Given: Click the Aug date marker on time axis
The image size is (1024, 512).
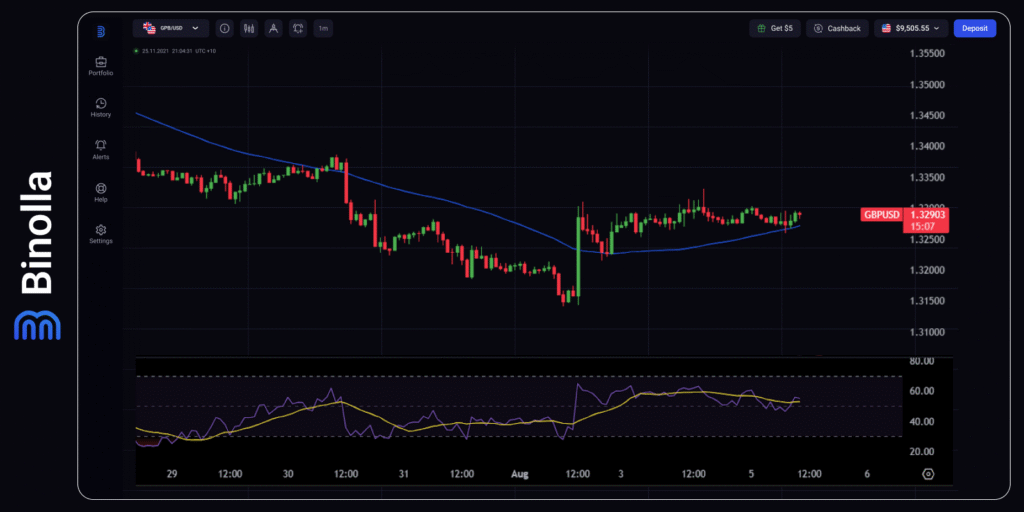Looking at the screenshot, I should (521, 473).
